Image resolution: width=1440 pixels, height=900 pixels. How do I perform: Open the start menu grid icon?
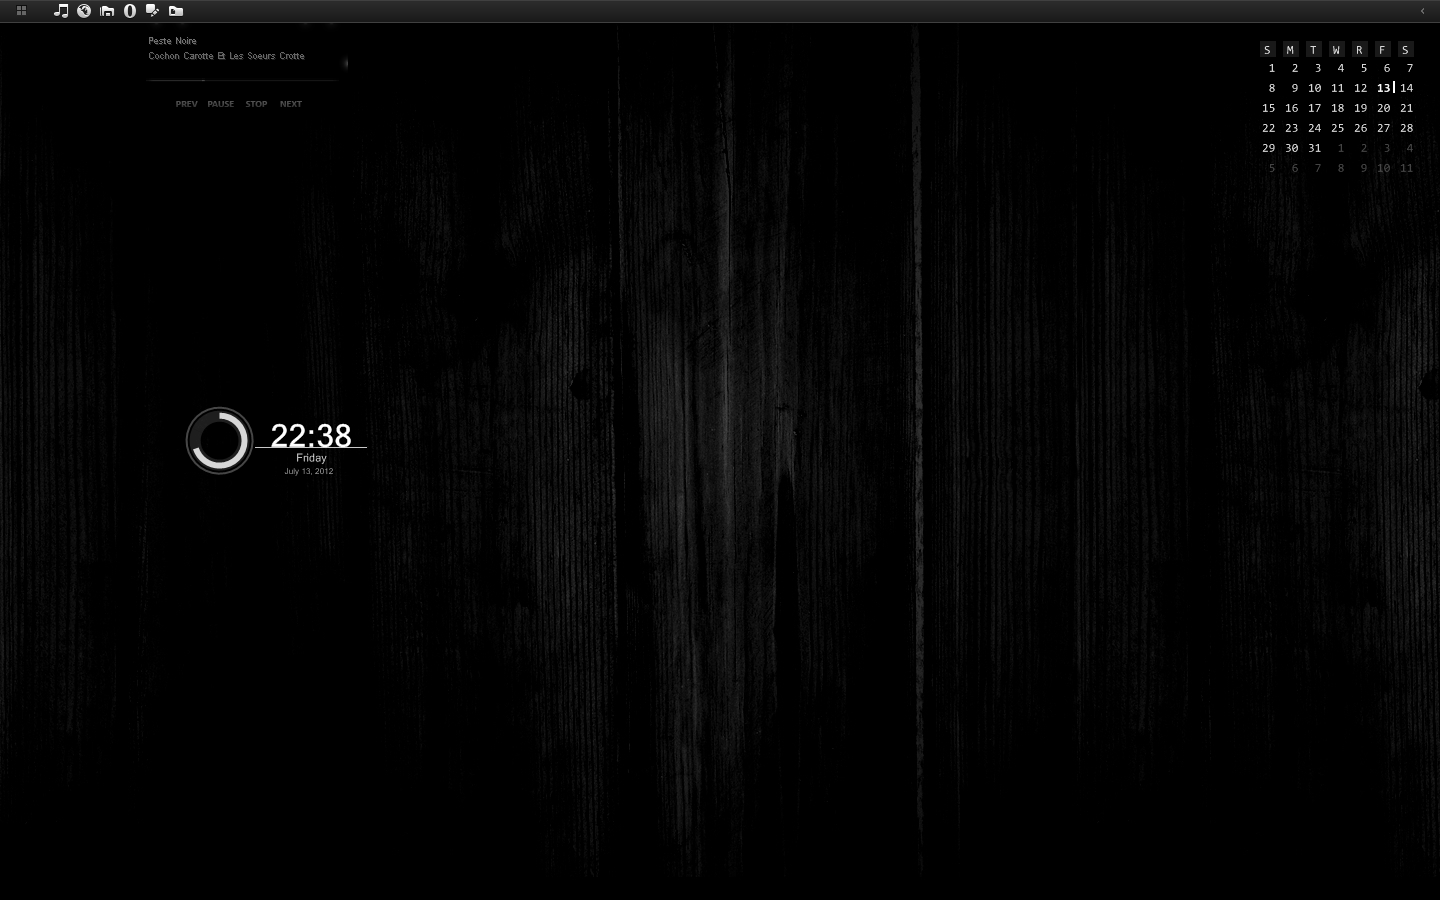(21, 11)
